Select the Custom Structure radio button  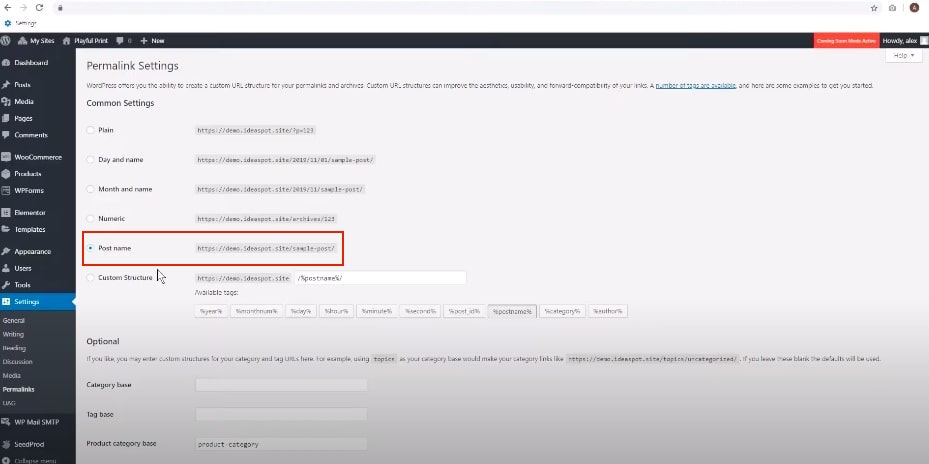(x=91, y=278)
